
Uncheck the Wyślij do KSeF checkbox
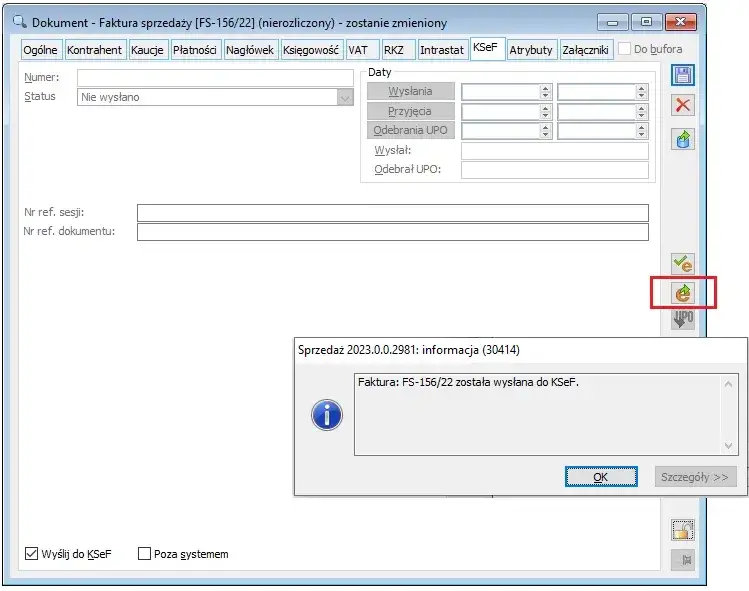(31, 554)
